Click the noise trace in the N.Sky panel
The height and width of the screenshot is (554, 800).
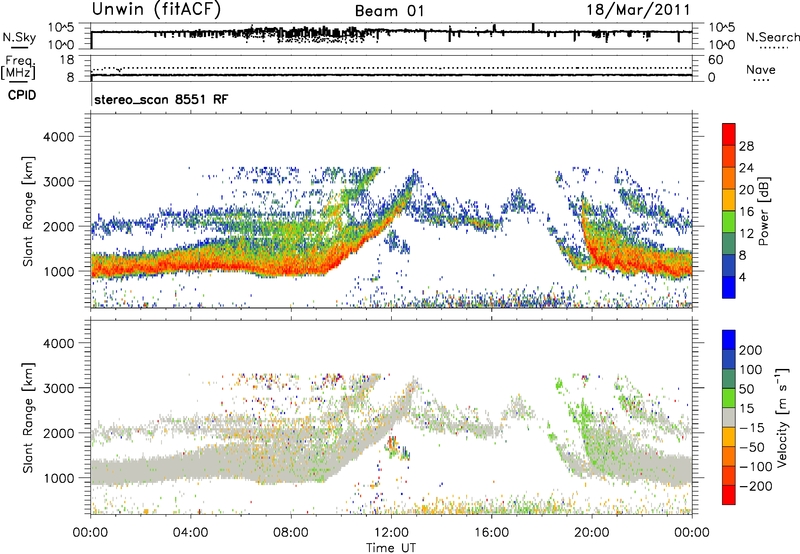click(x=391, y=32)
